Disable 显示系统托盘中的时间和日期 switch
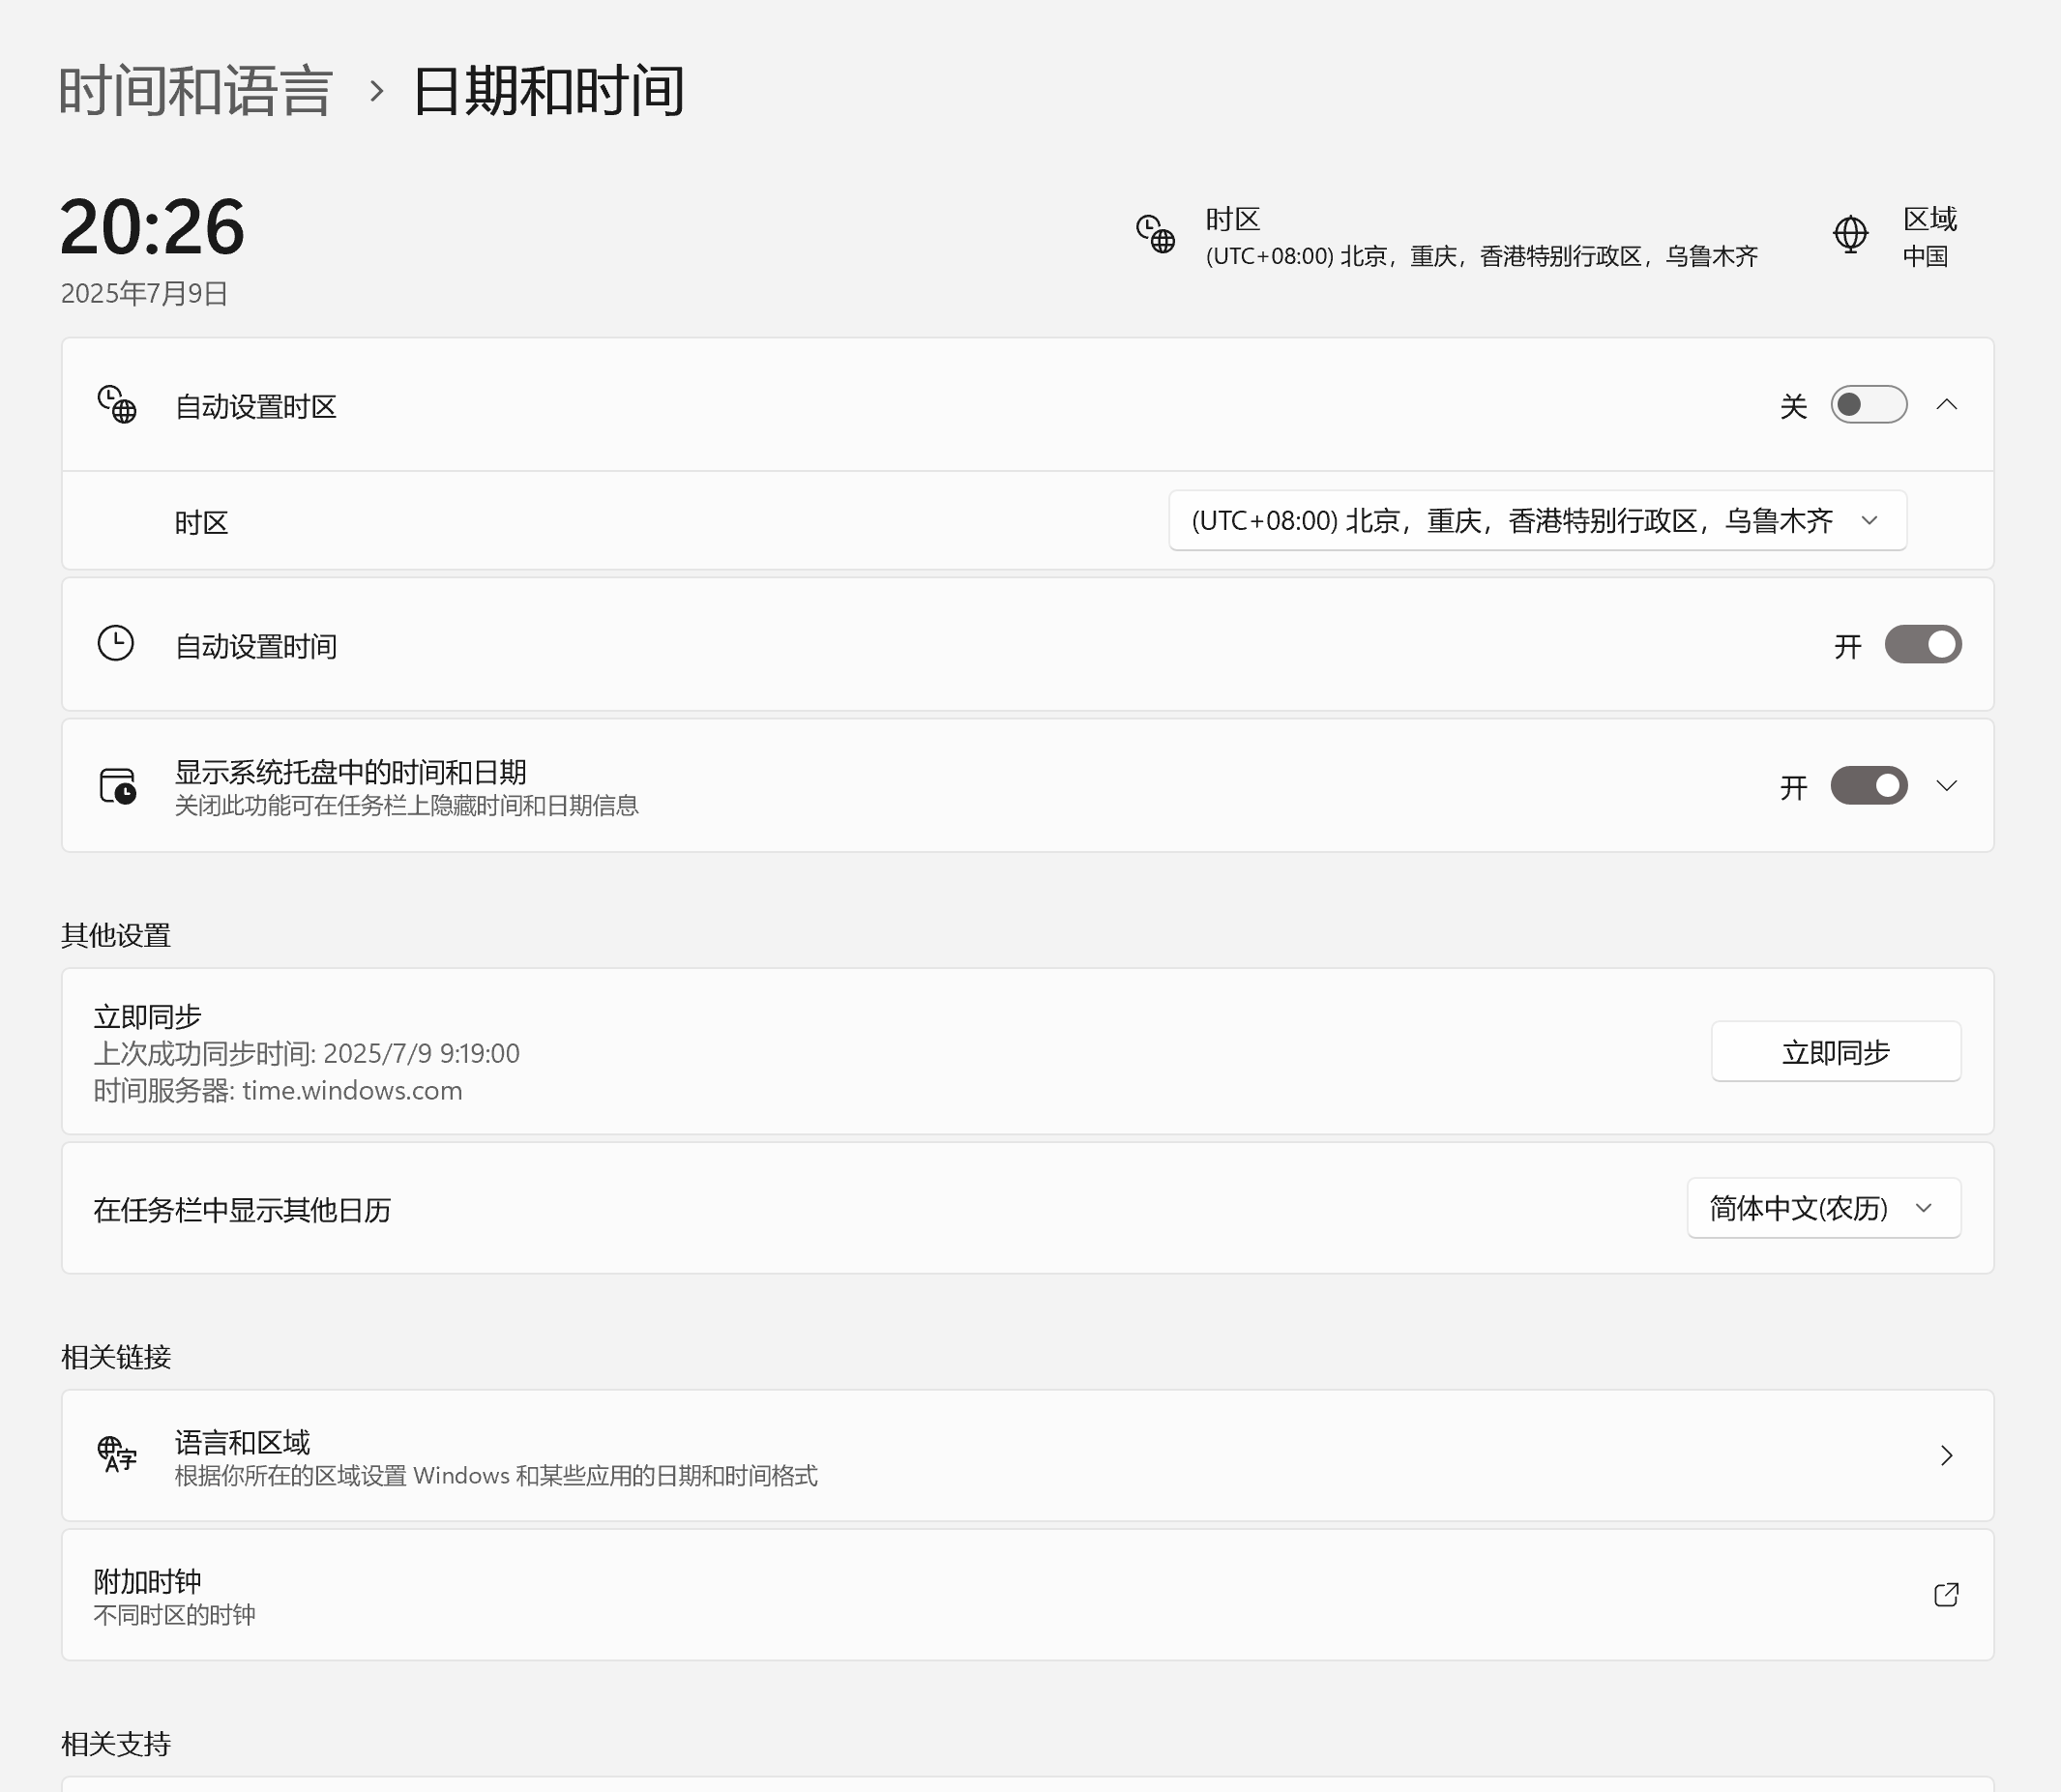 [x=1868, y=786]
